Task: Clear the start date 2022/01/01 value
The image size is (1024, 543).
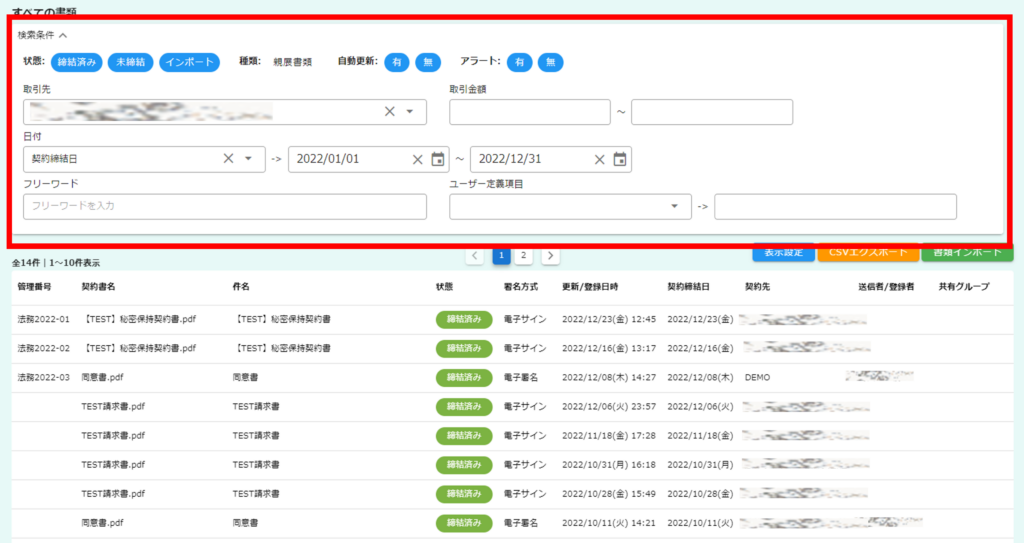Action: click(417, 159)
